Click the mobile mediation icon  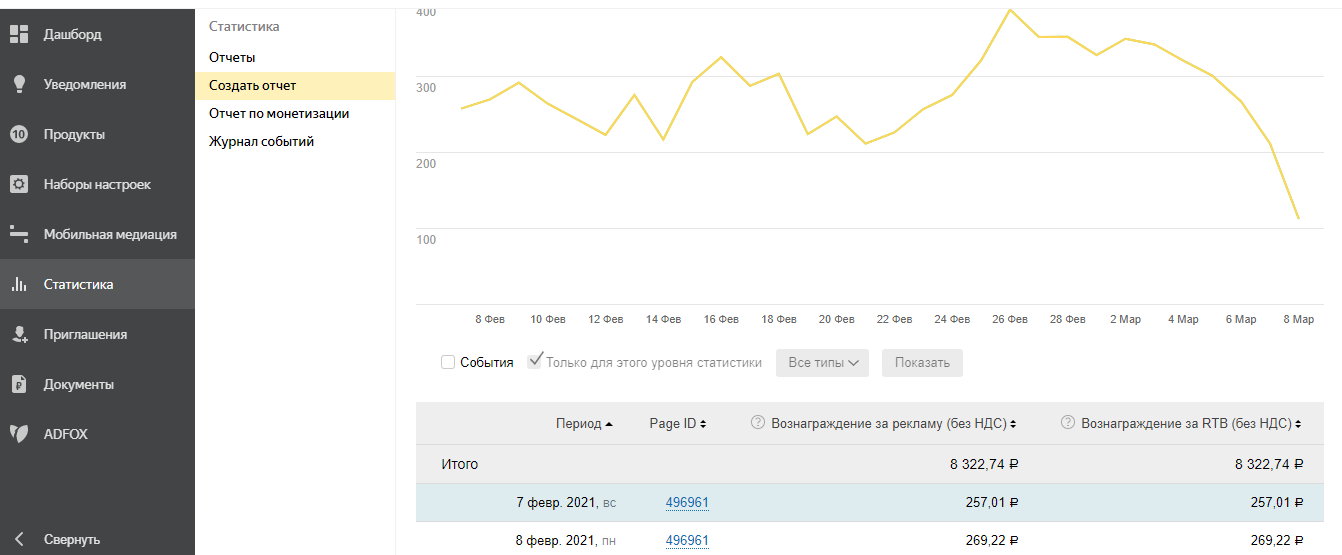point(18,234)
